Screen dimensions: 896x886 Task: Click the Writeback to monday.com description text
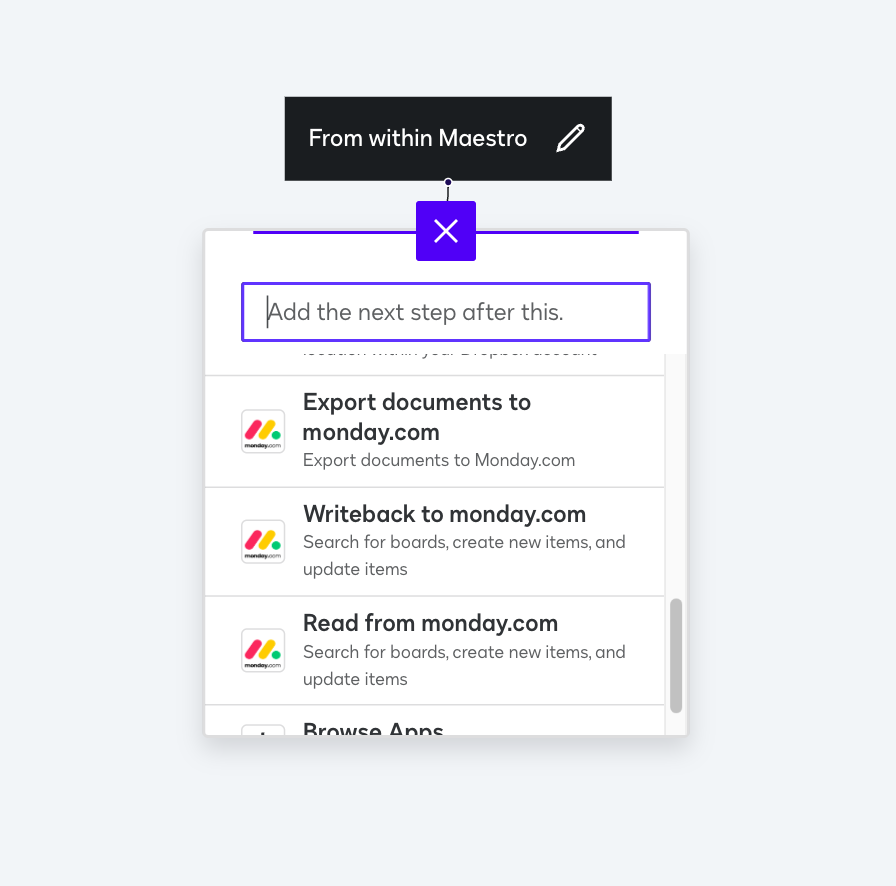pyautogui.click(x=464, y=556)
